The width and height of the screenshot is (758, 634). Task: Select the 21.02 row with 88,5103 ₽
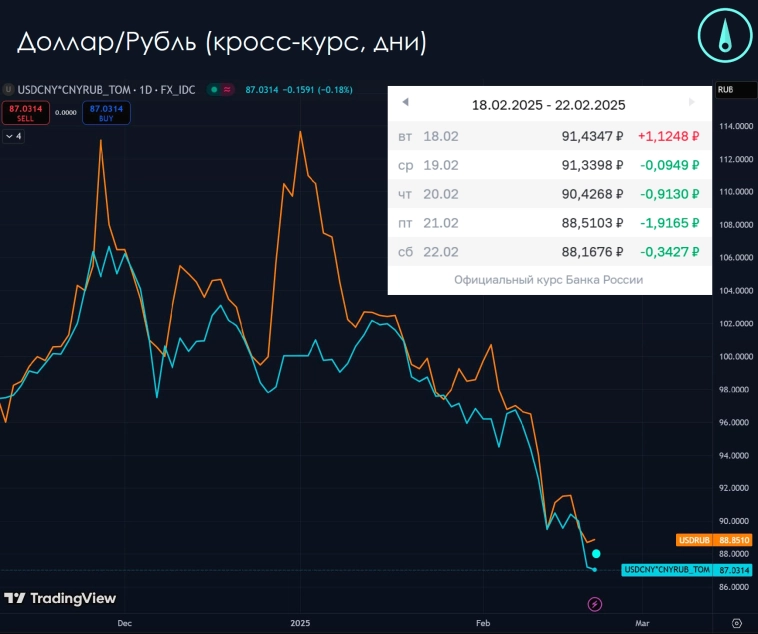click(x=550, y=223)
